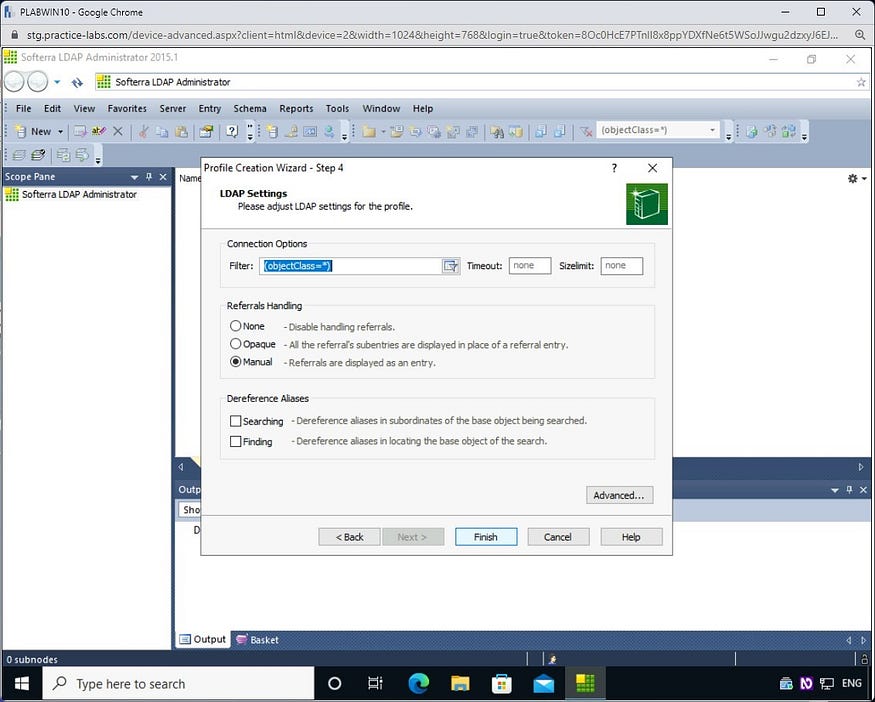Viewport: 875px width, 702px height.
Task: Click the Help button in wizard
Action: point(631,537)
